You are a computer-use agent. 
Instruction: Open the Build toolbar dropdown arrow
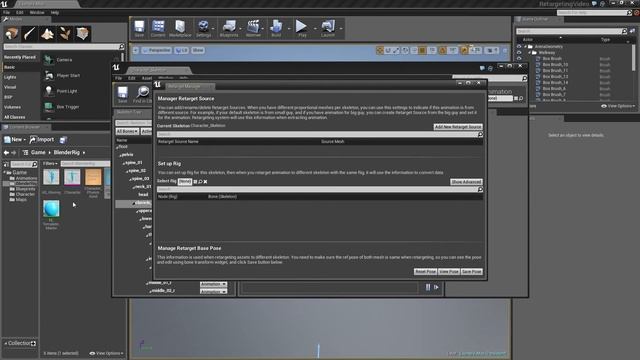(x=289, y=29)
